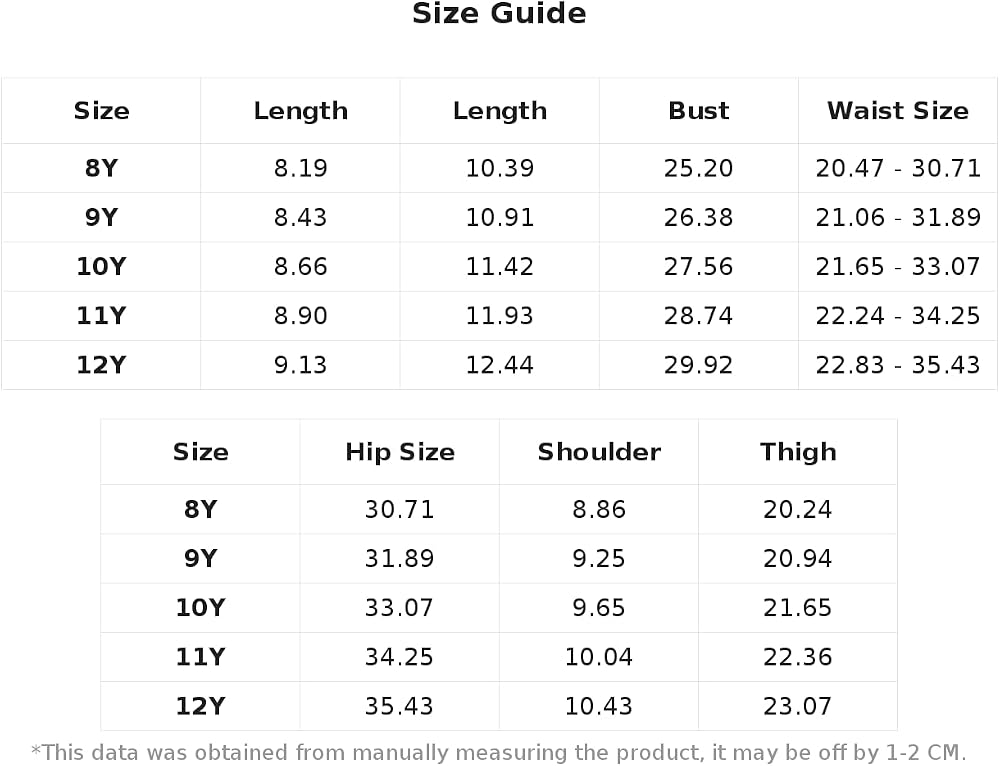Click the Bust column header
The width and height of the screenshot is (1000, 766).
click(x=698, y=110)
